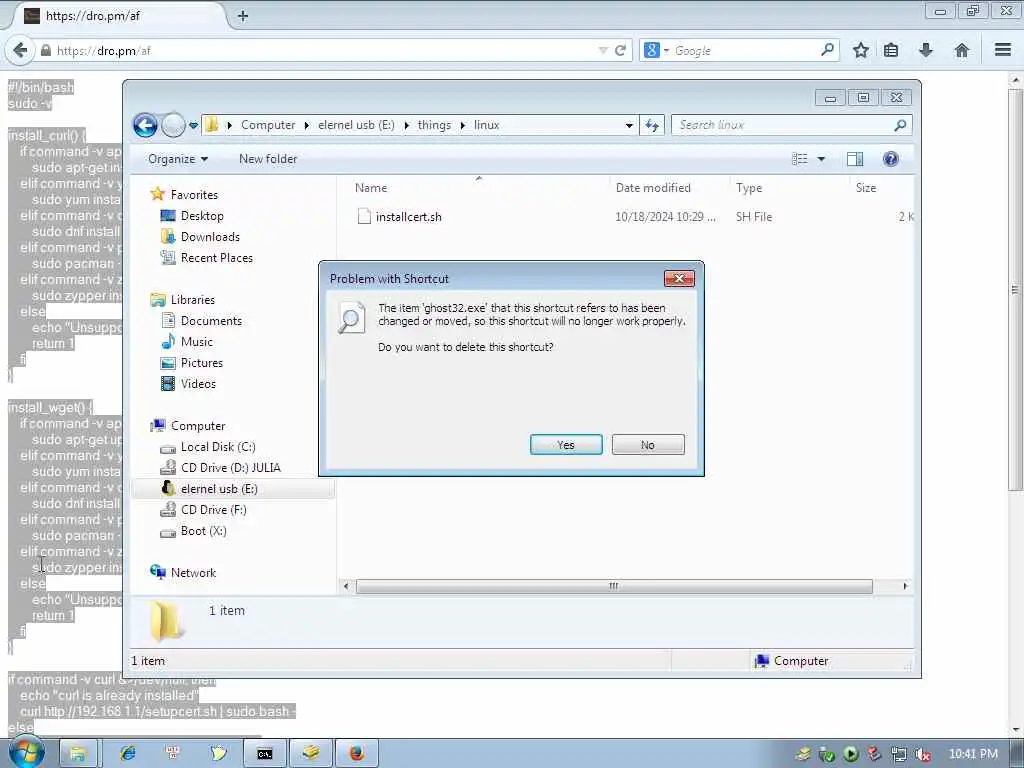The height and width of the screenshot is (768, 1024).
Task: Open Boot (X:) drive
Action: (x=203, y=530)
